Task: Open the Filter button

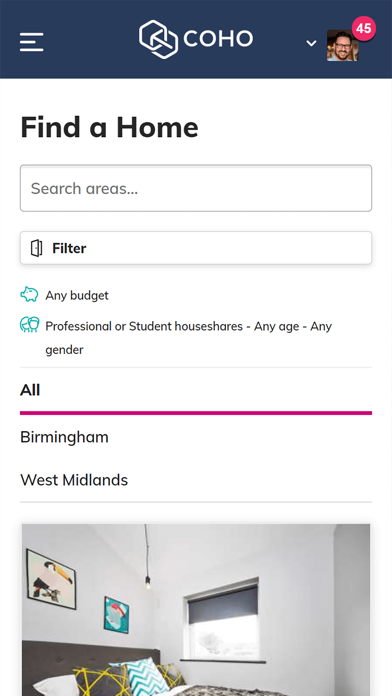Action: [x=196, y=248]
